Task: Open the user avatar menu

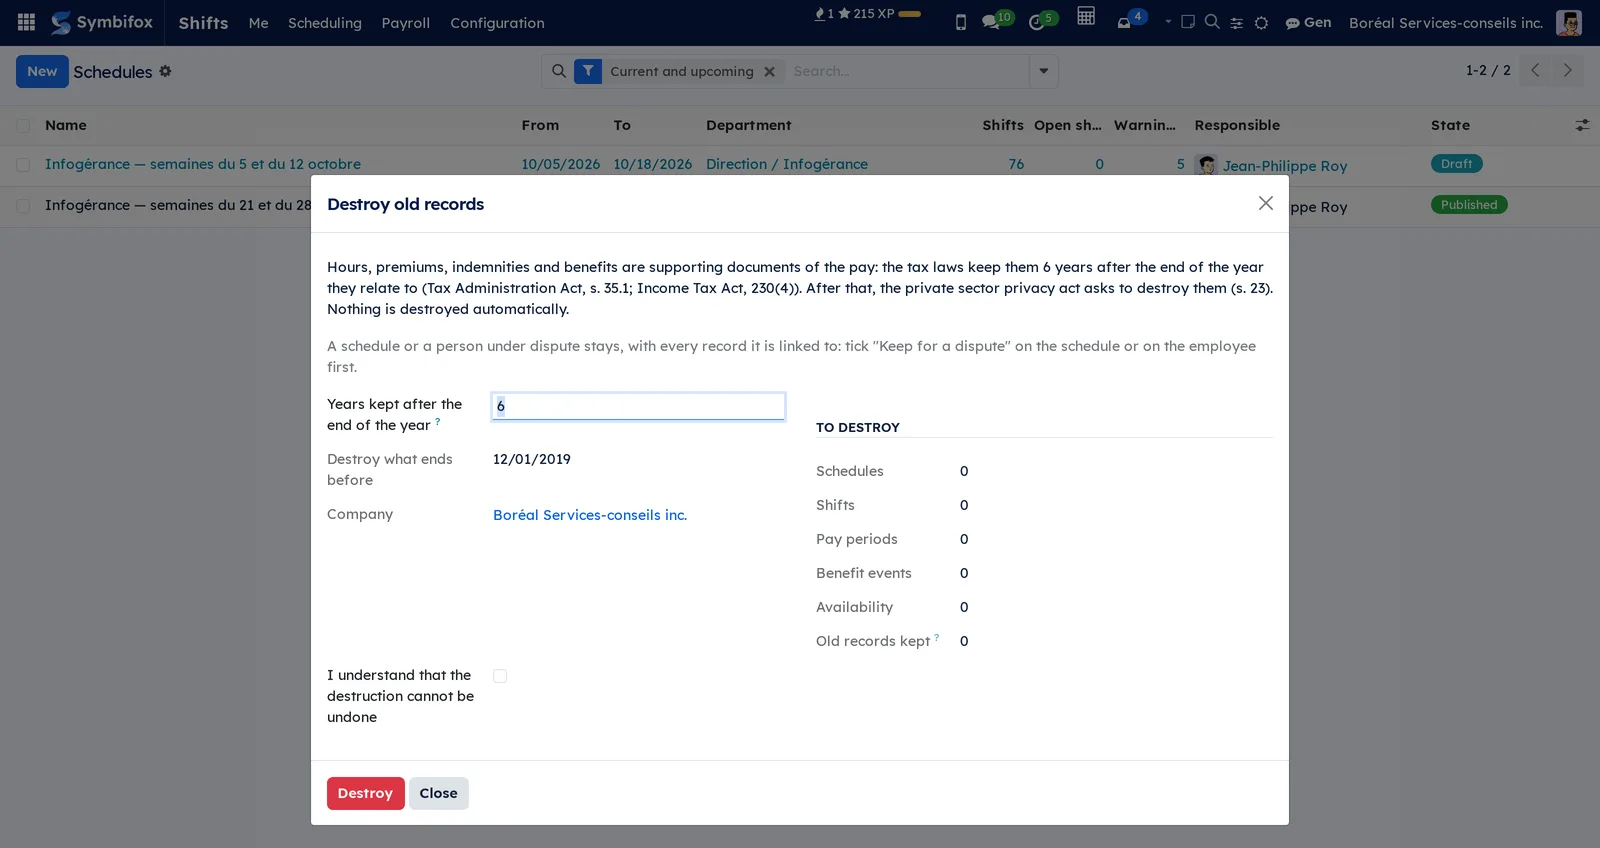Action: point(1568,22)
